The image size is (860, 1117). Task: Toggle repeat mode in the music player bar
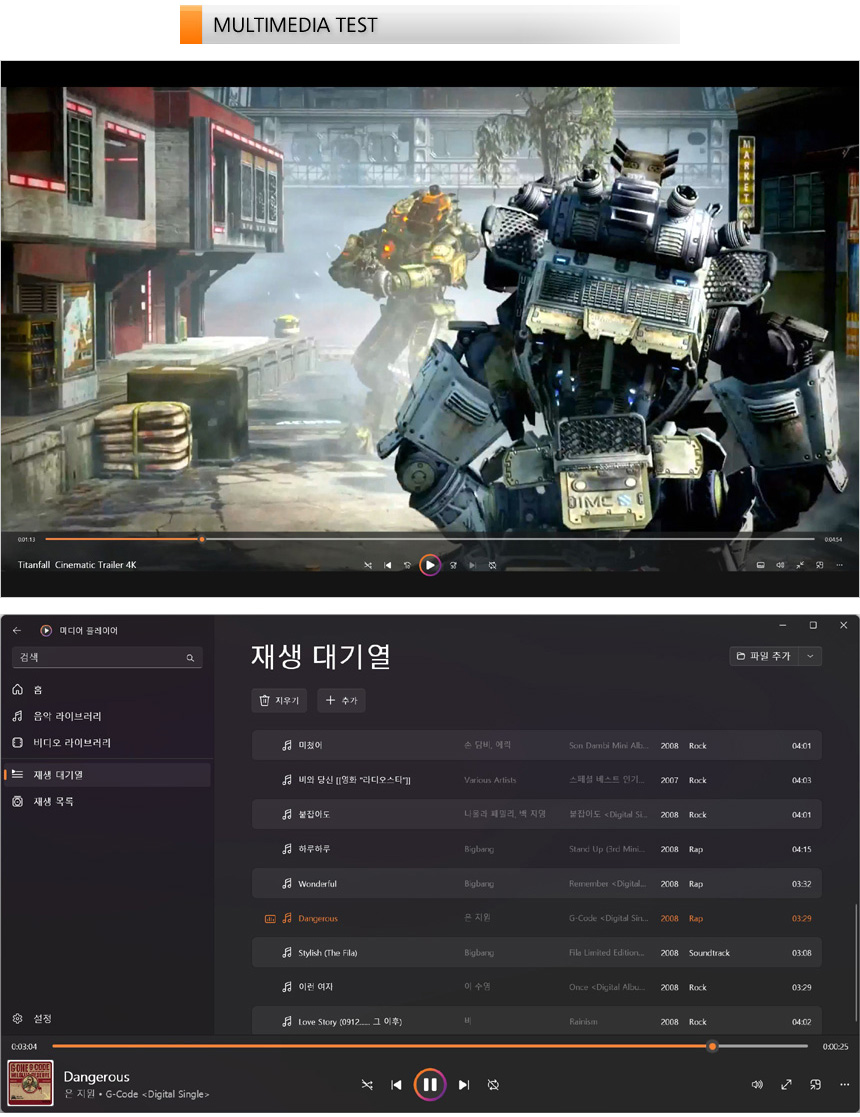[493, 1084]
